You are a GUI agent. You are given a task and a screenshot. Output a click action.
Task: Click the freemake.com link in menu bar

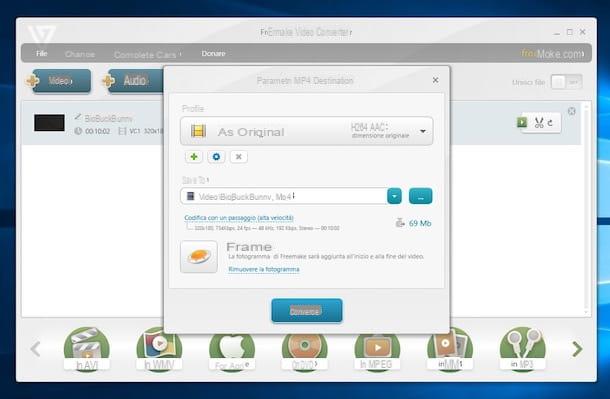click(x=552, y=54)
